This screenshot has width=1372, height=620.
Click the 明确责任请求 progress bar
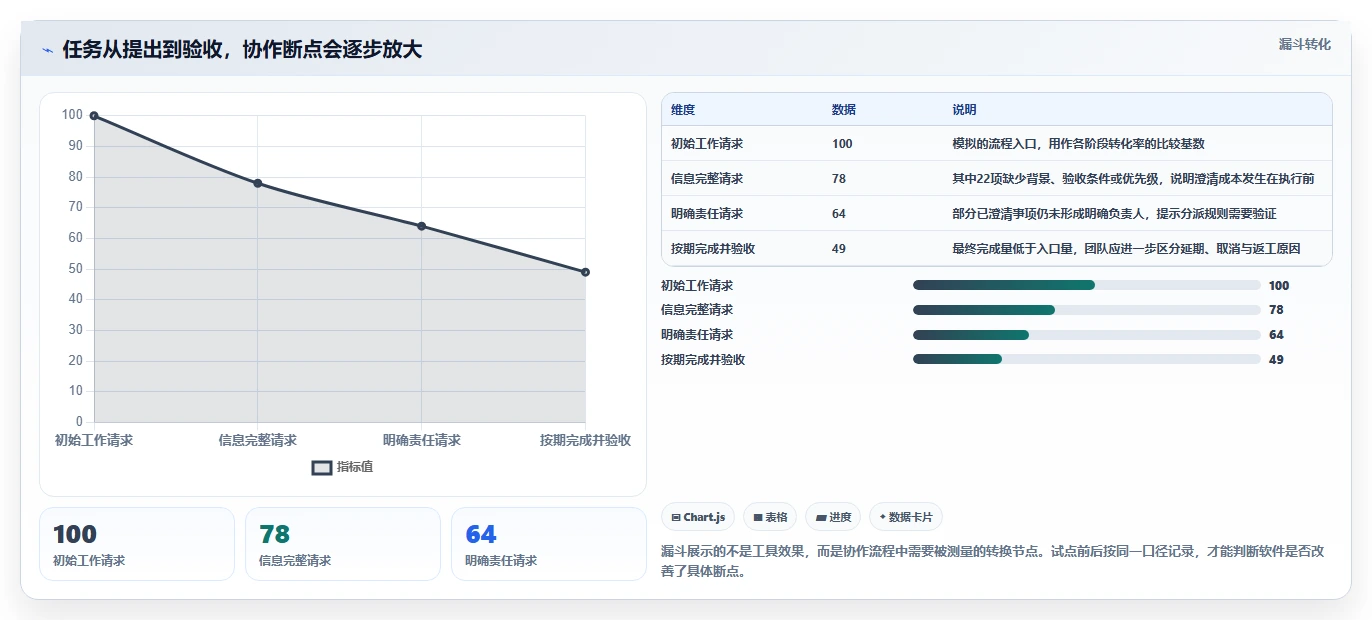[x=1086, y=335]
